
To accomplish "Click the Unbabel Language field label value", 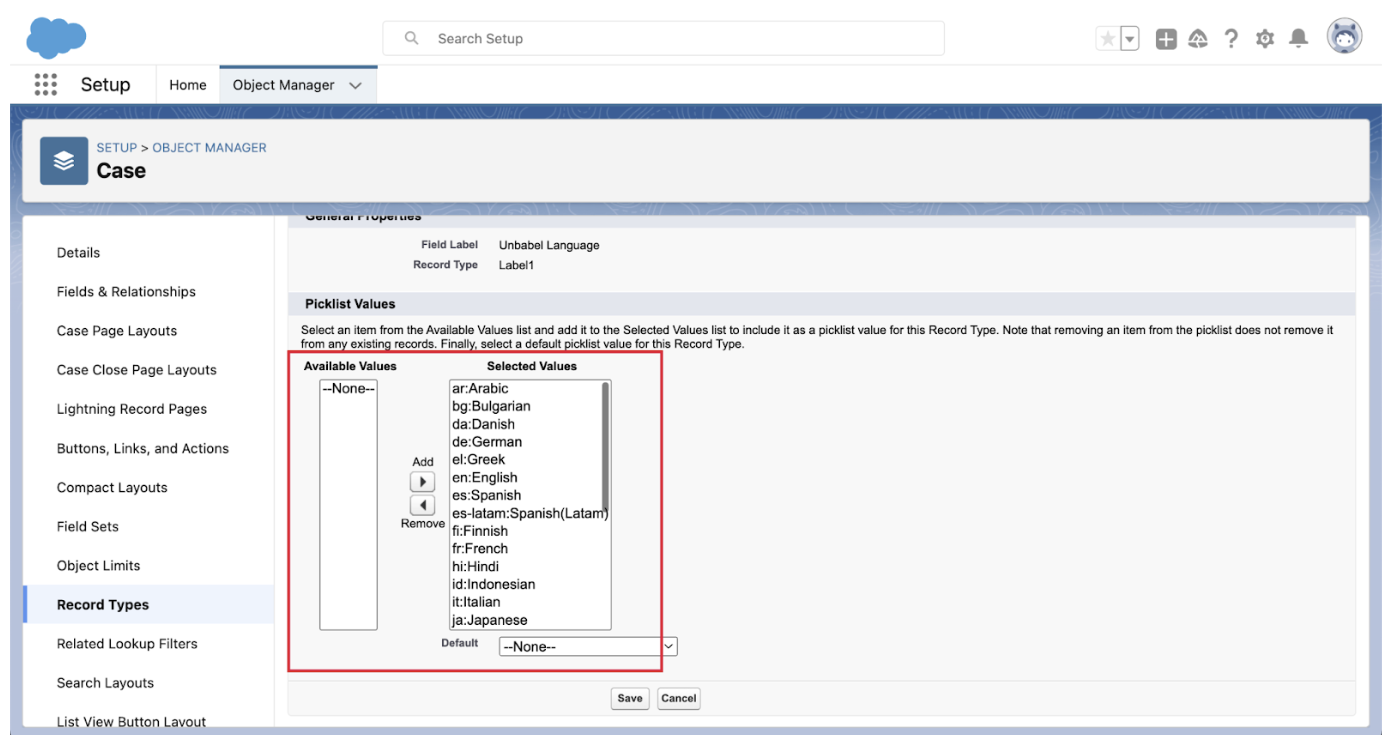I will click(549, 245).
